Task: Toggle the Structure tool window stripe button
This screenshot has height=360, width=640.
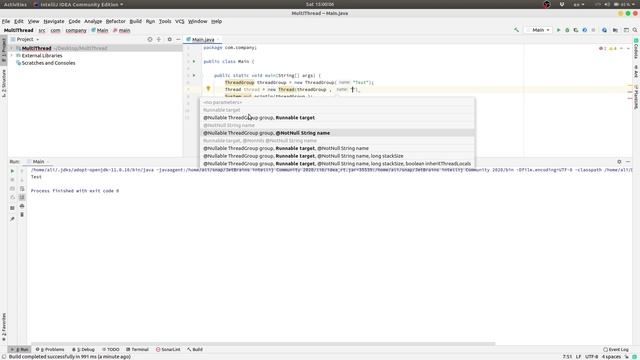Action: click(4, 83)
